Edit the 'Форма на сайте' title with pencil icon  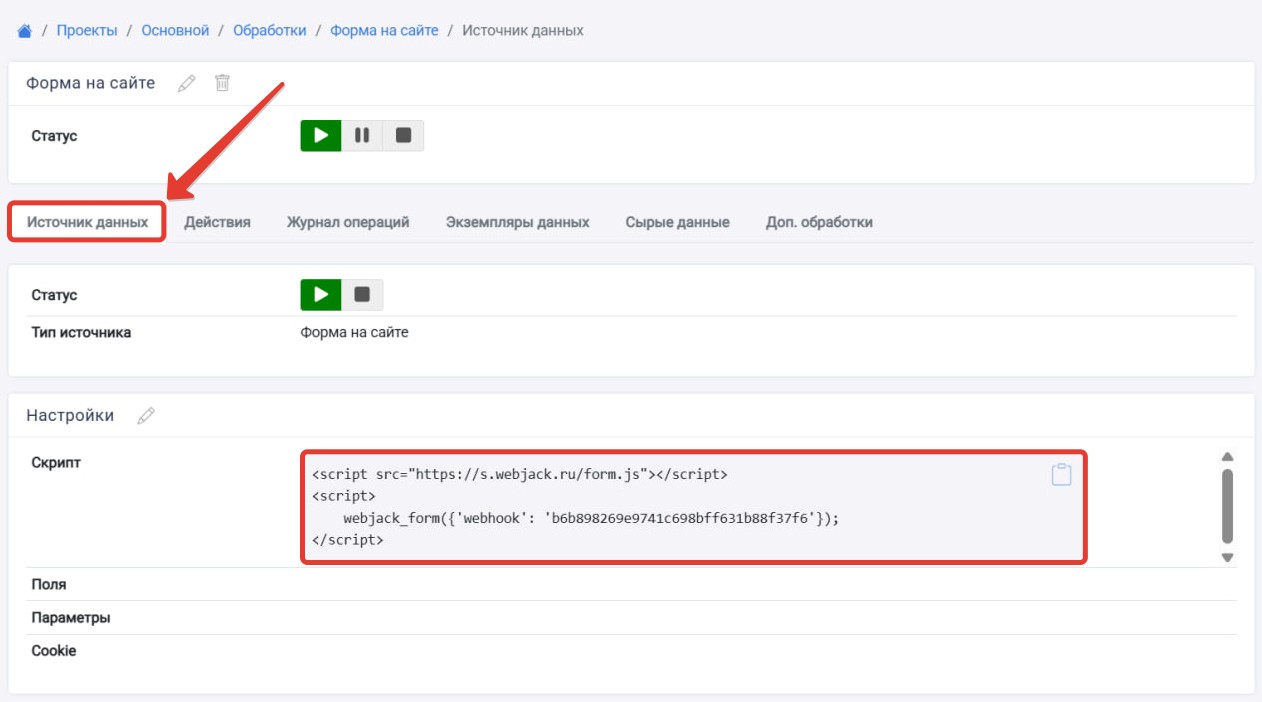186,84
